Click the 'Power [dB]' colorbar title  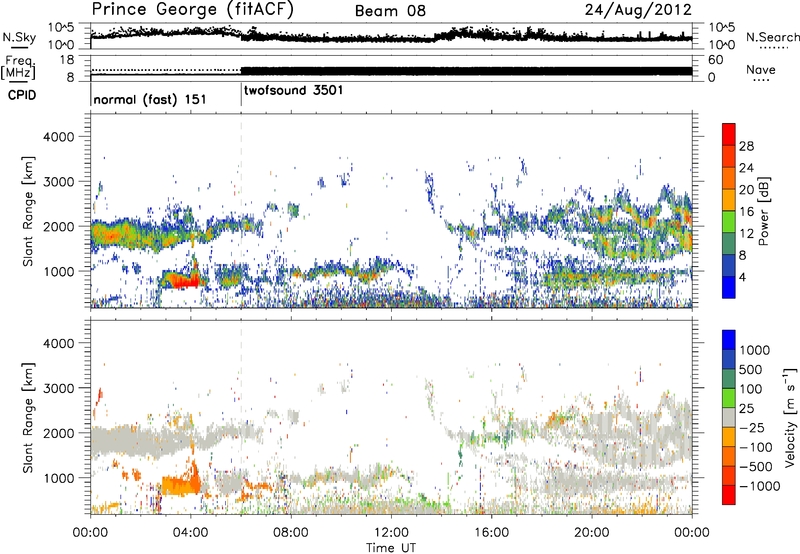[x=764, y=211]
